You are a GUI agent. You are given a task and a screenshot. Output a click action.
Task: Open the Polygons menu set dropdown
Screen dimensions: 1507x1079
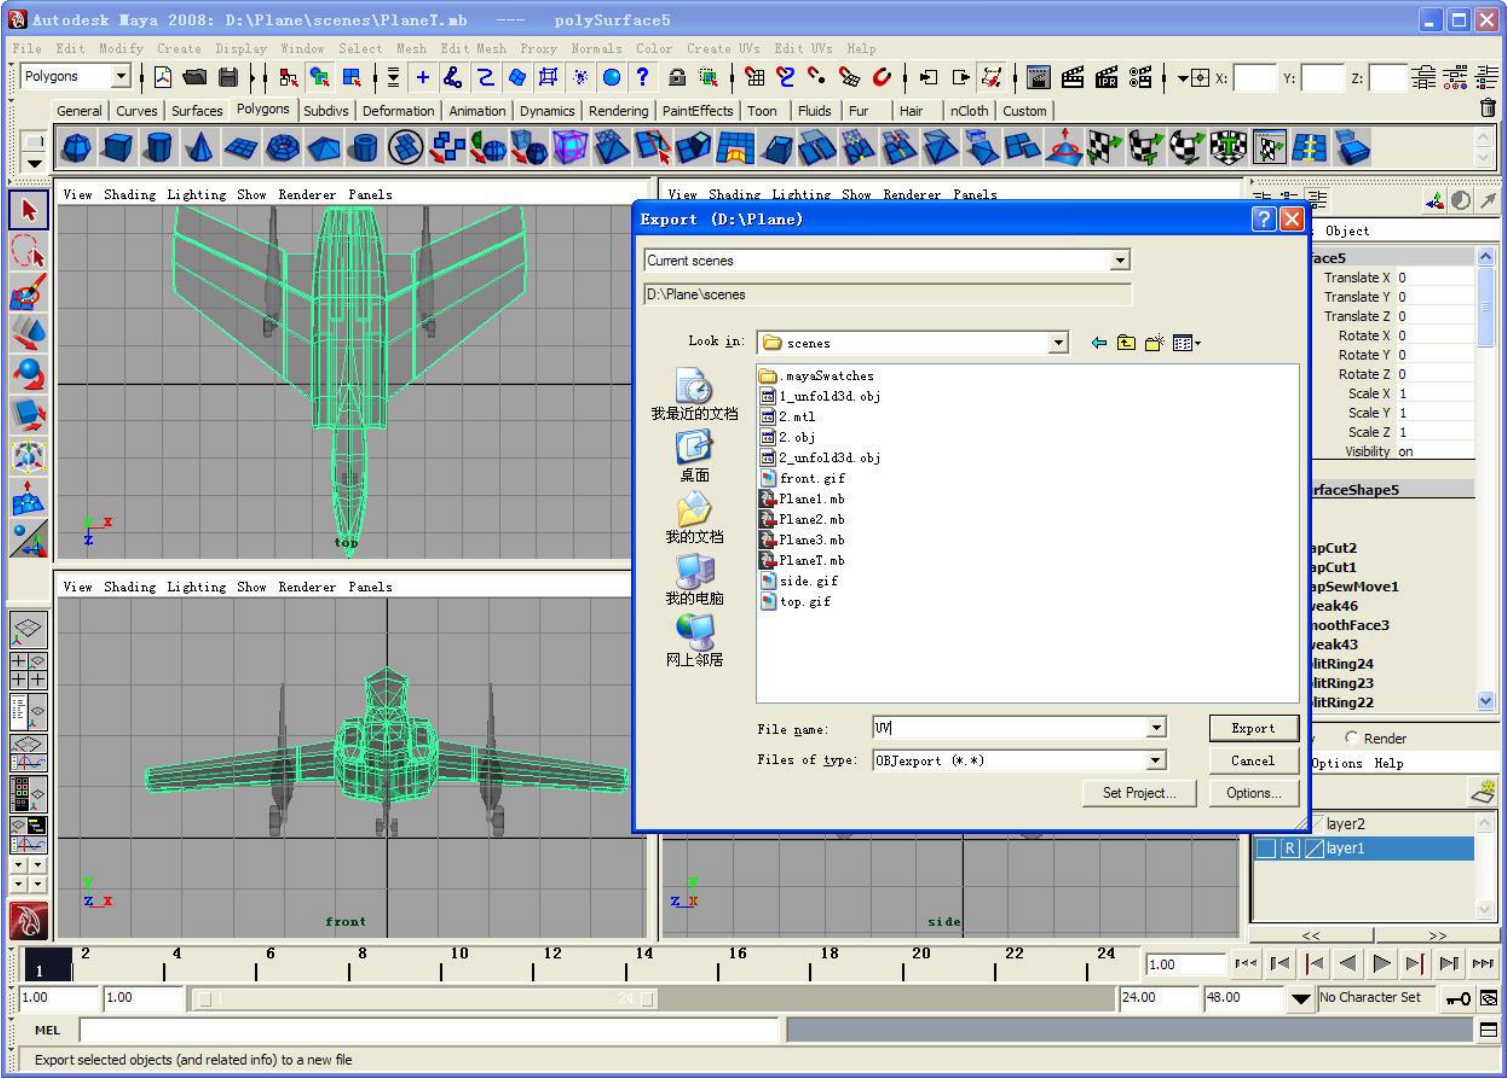click(120, 76)
